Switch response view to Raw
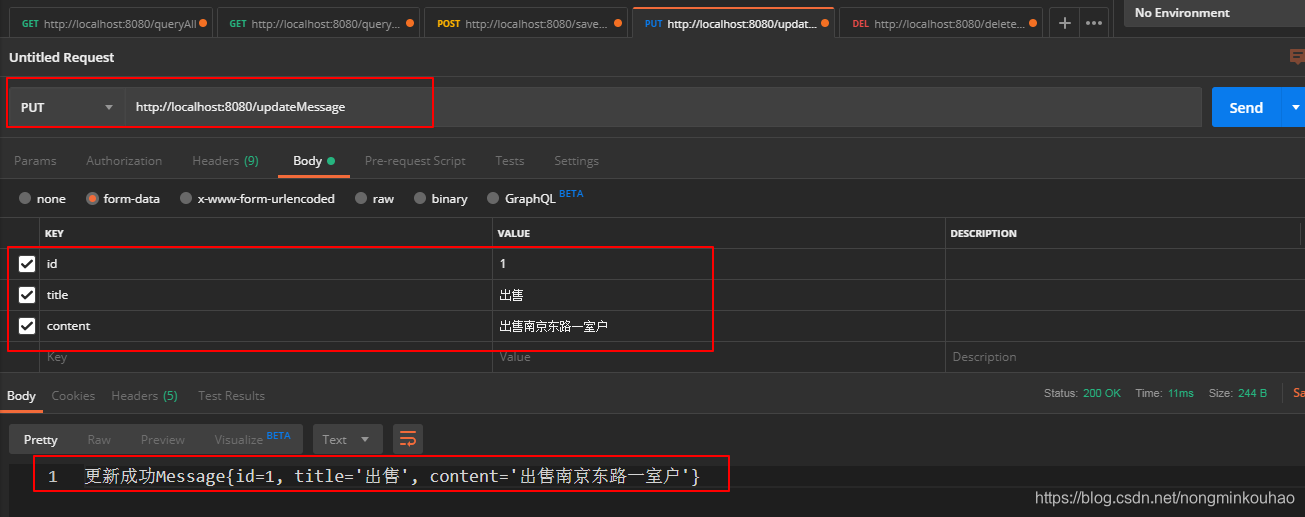Viewport: 1305px width, 517px height. tap(99, 439)
